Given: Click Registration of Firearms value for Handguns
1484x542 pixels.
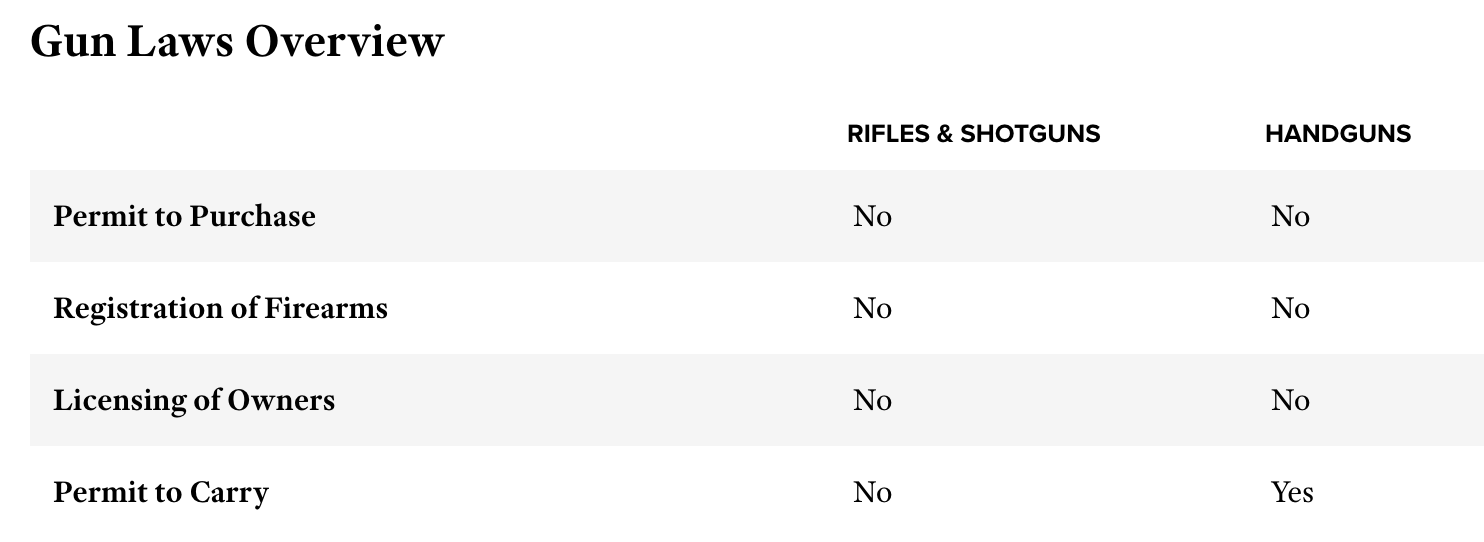Looking at the screenshot, I should point(1290,308).
